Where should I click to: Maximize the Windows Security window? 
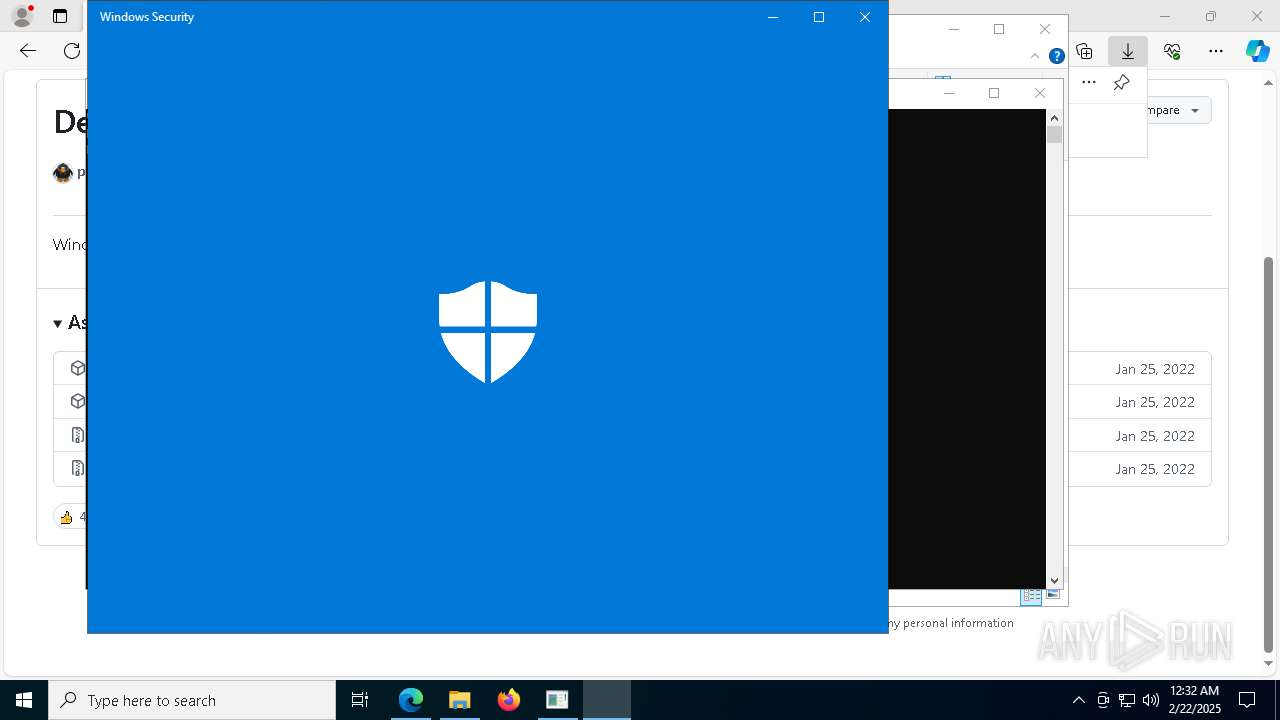click(819, 17)
